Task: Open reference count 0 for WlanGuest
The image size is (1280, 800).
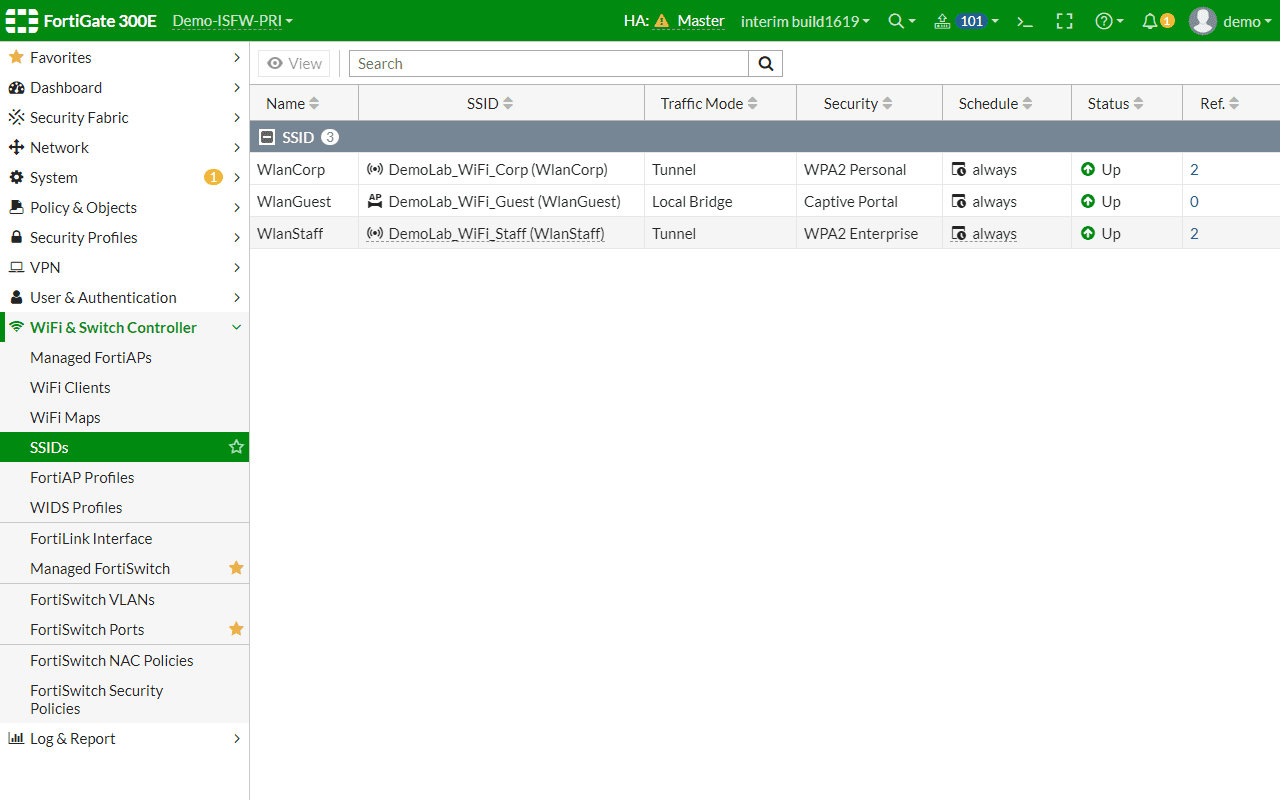Action: coord(1194,202)
